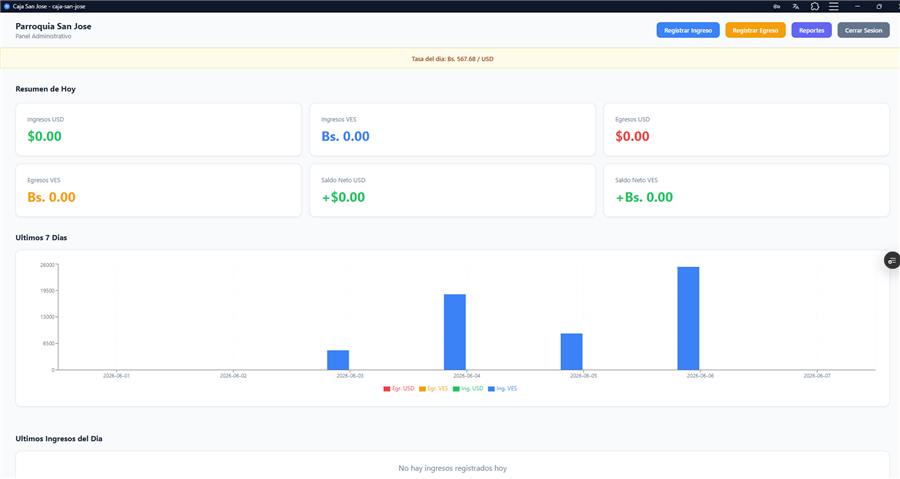Open the hamburger menu in title bar
Screen dimensions: 900x479
(833, 6)
